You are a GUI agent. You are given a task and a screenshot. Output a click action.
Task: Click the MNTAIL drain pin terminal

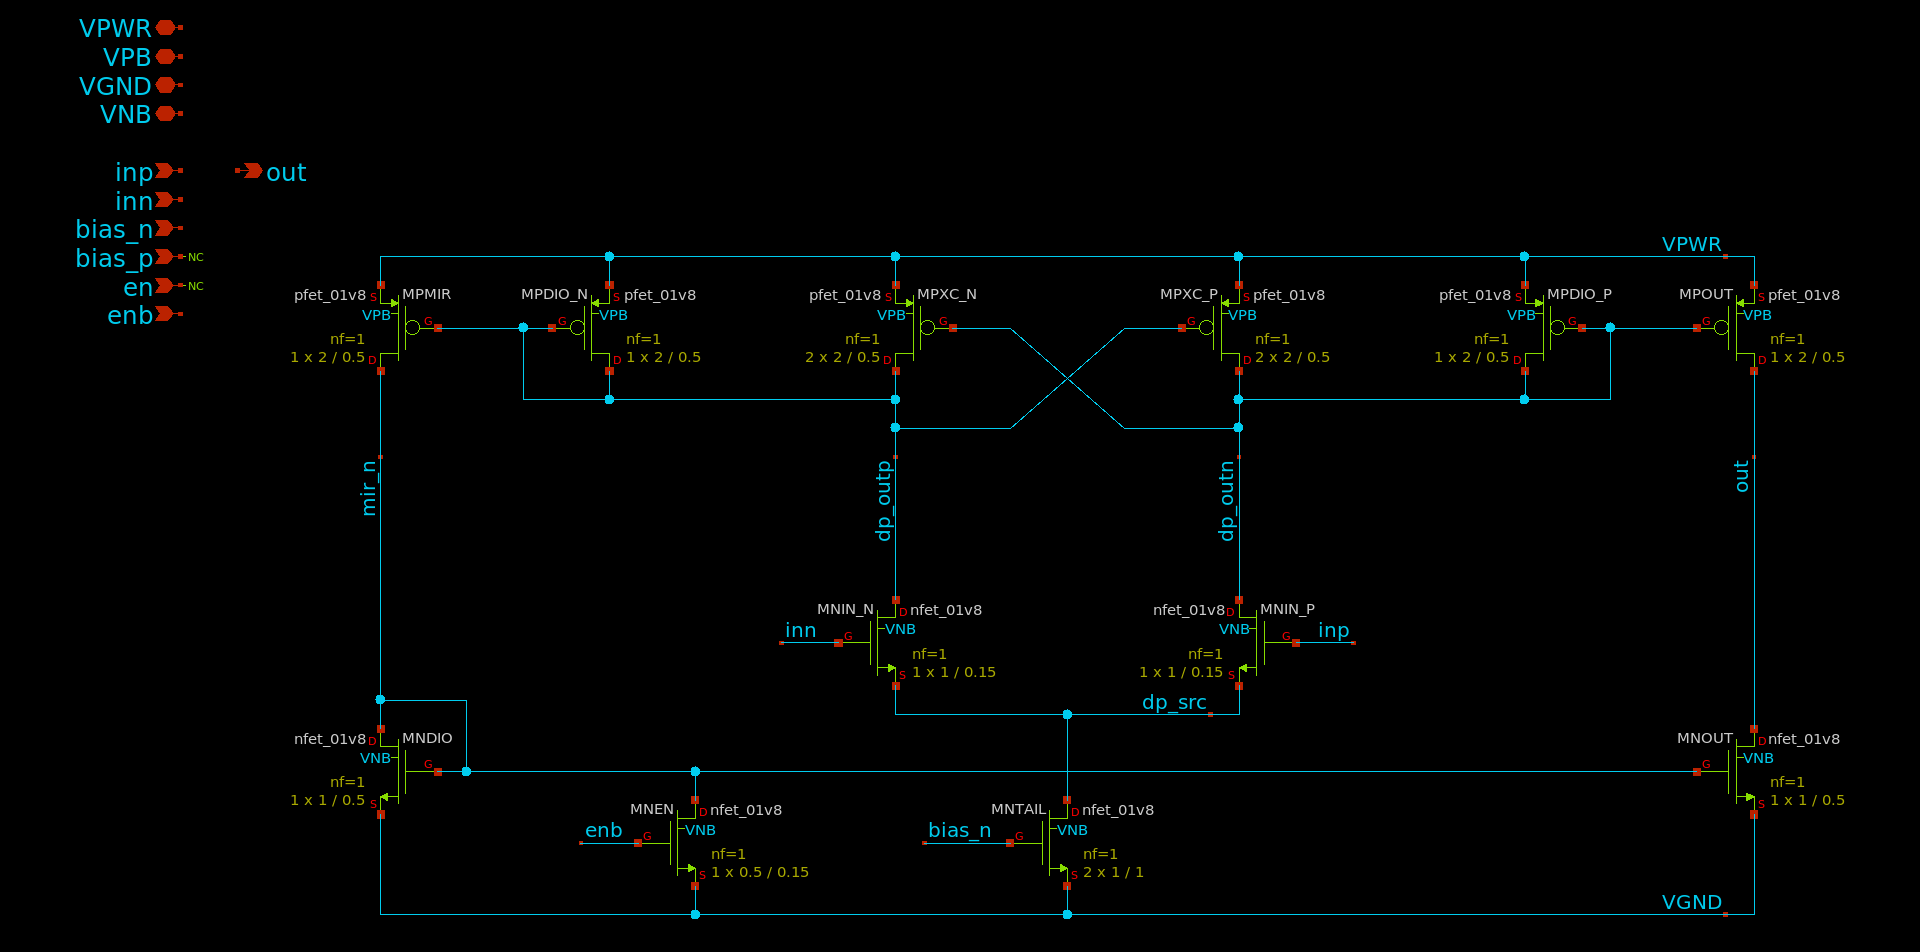point(1067,800)
